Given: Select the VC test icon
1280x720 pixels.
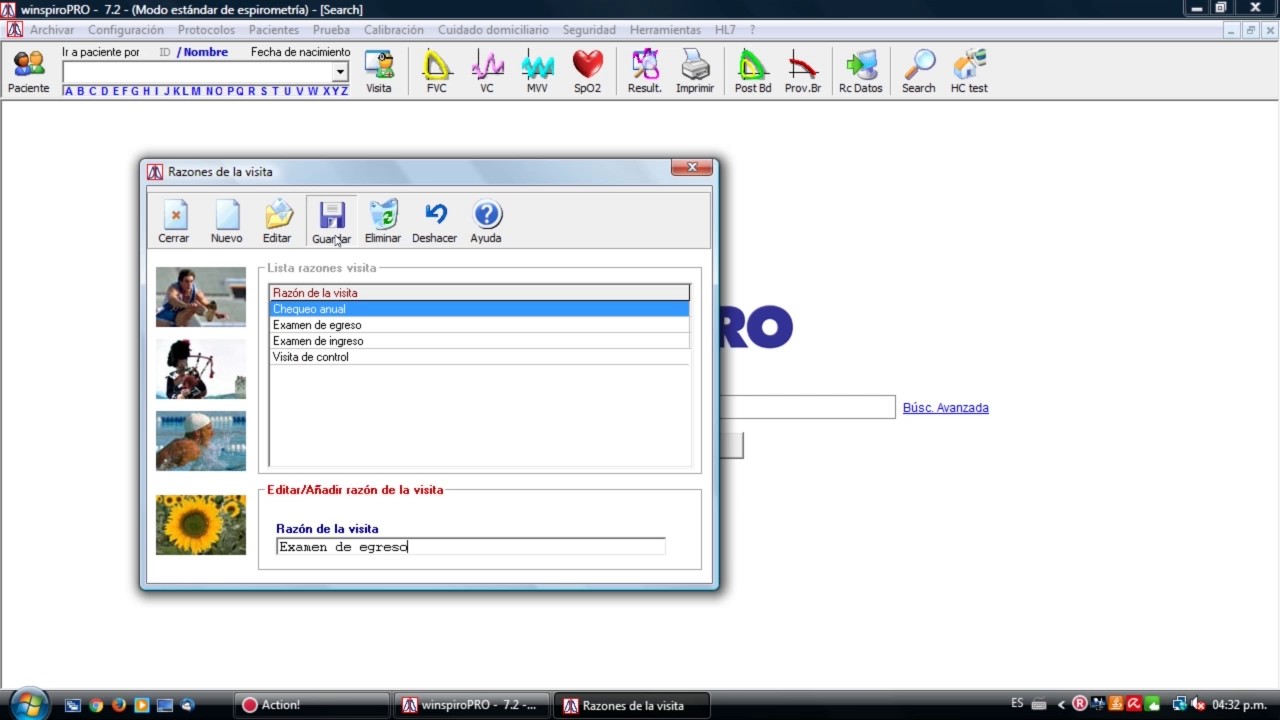Looking at the screenshot, I should click(x=487, y=71).
